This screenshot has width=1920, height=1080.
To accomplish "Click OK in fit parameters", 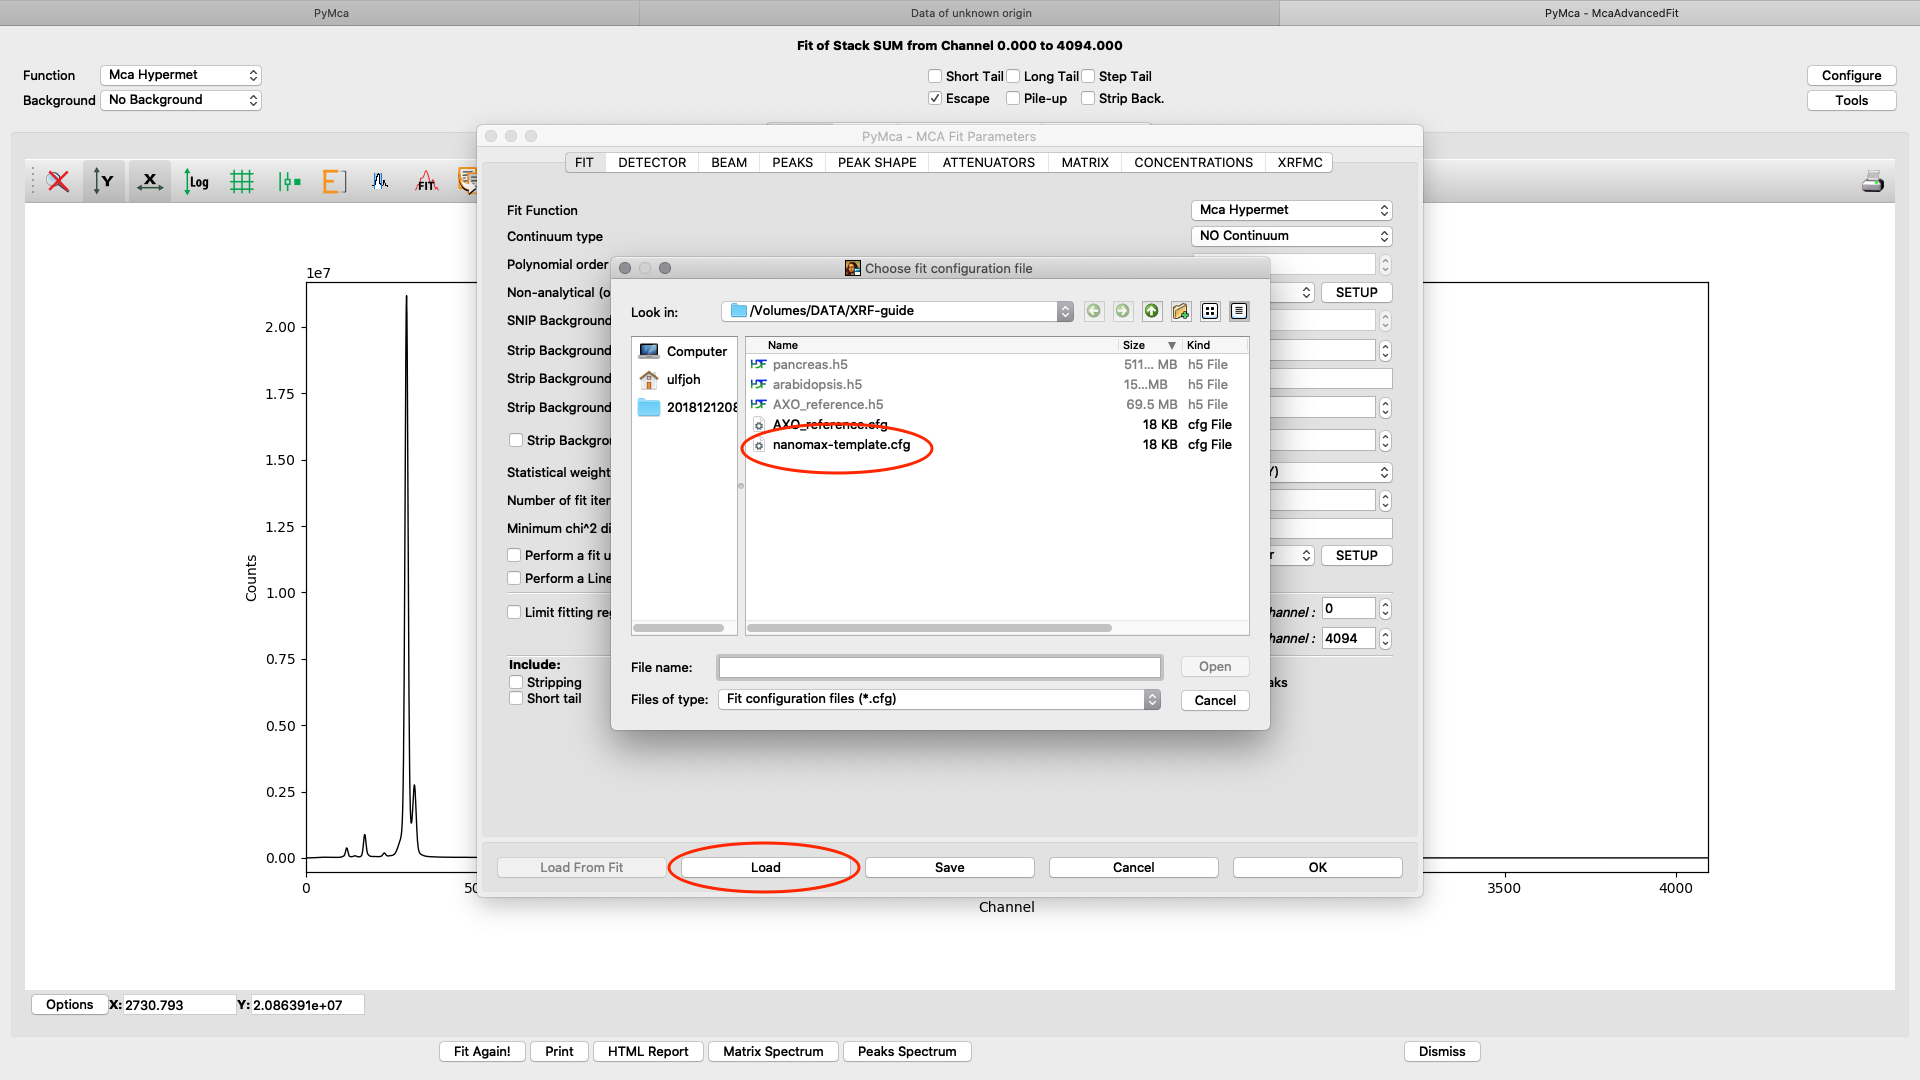I will point(1318,867).
